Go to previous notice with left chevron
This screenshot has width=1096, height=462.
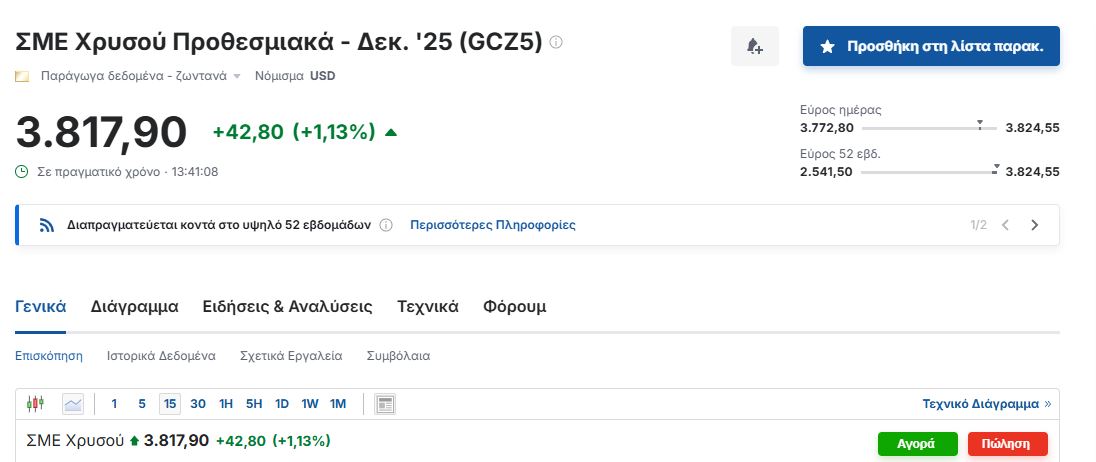click(1005, 225)
